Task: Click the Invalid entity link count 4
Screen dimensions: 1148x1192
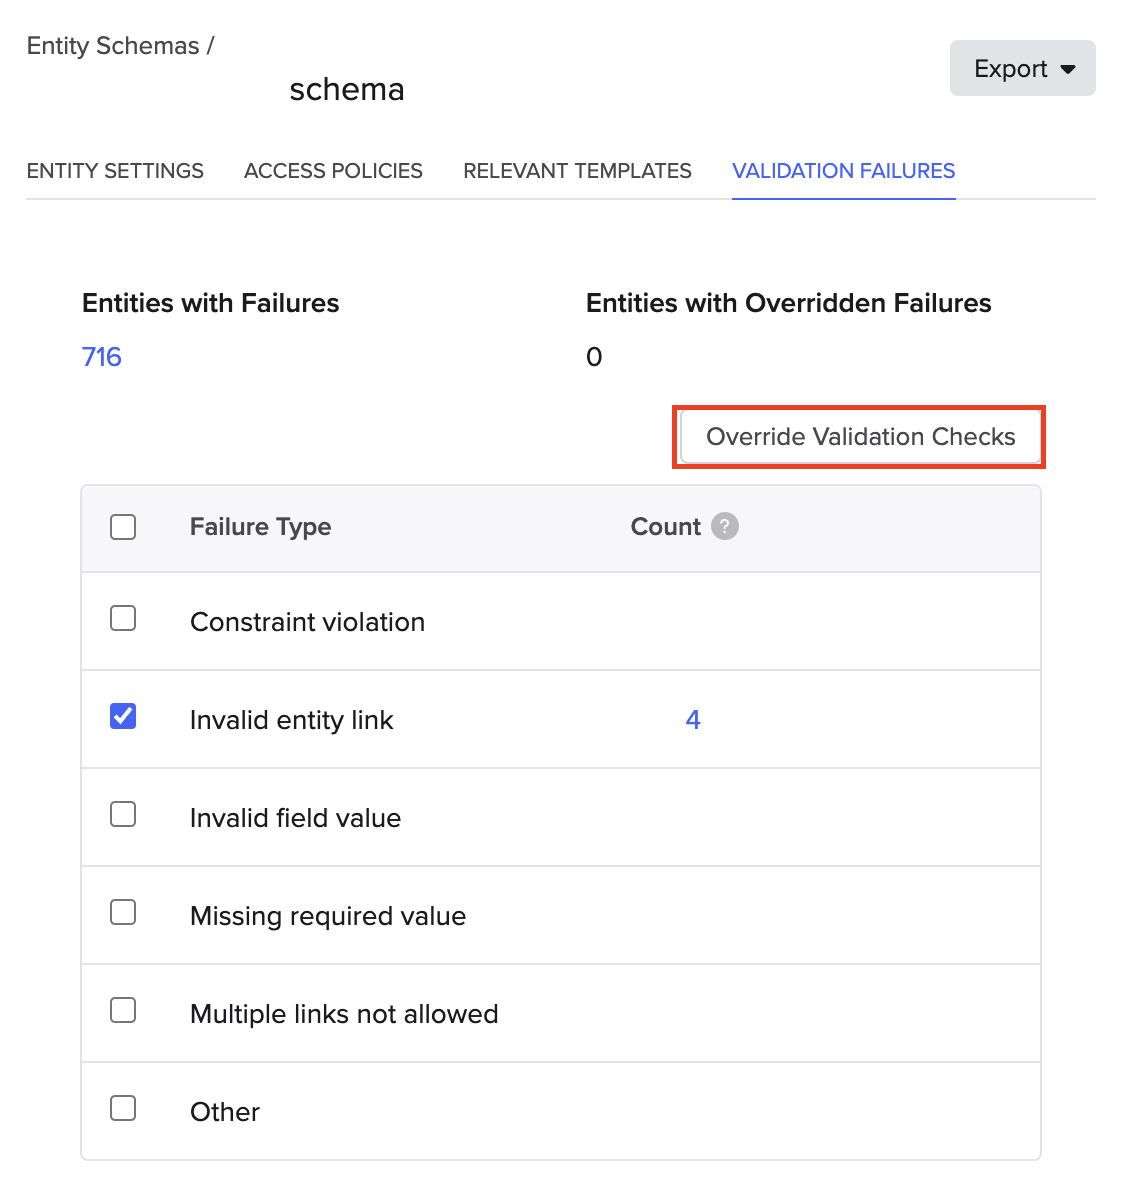Action: coord(693,720)
